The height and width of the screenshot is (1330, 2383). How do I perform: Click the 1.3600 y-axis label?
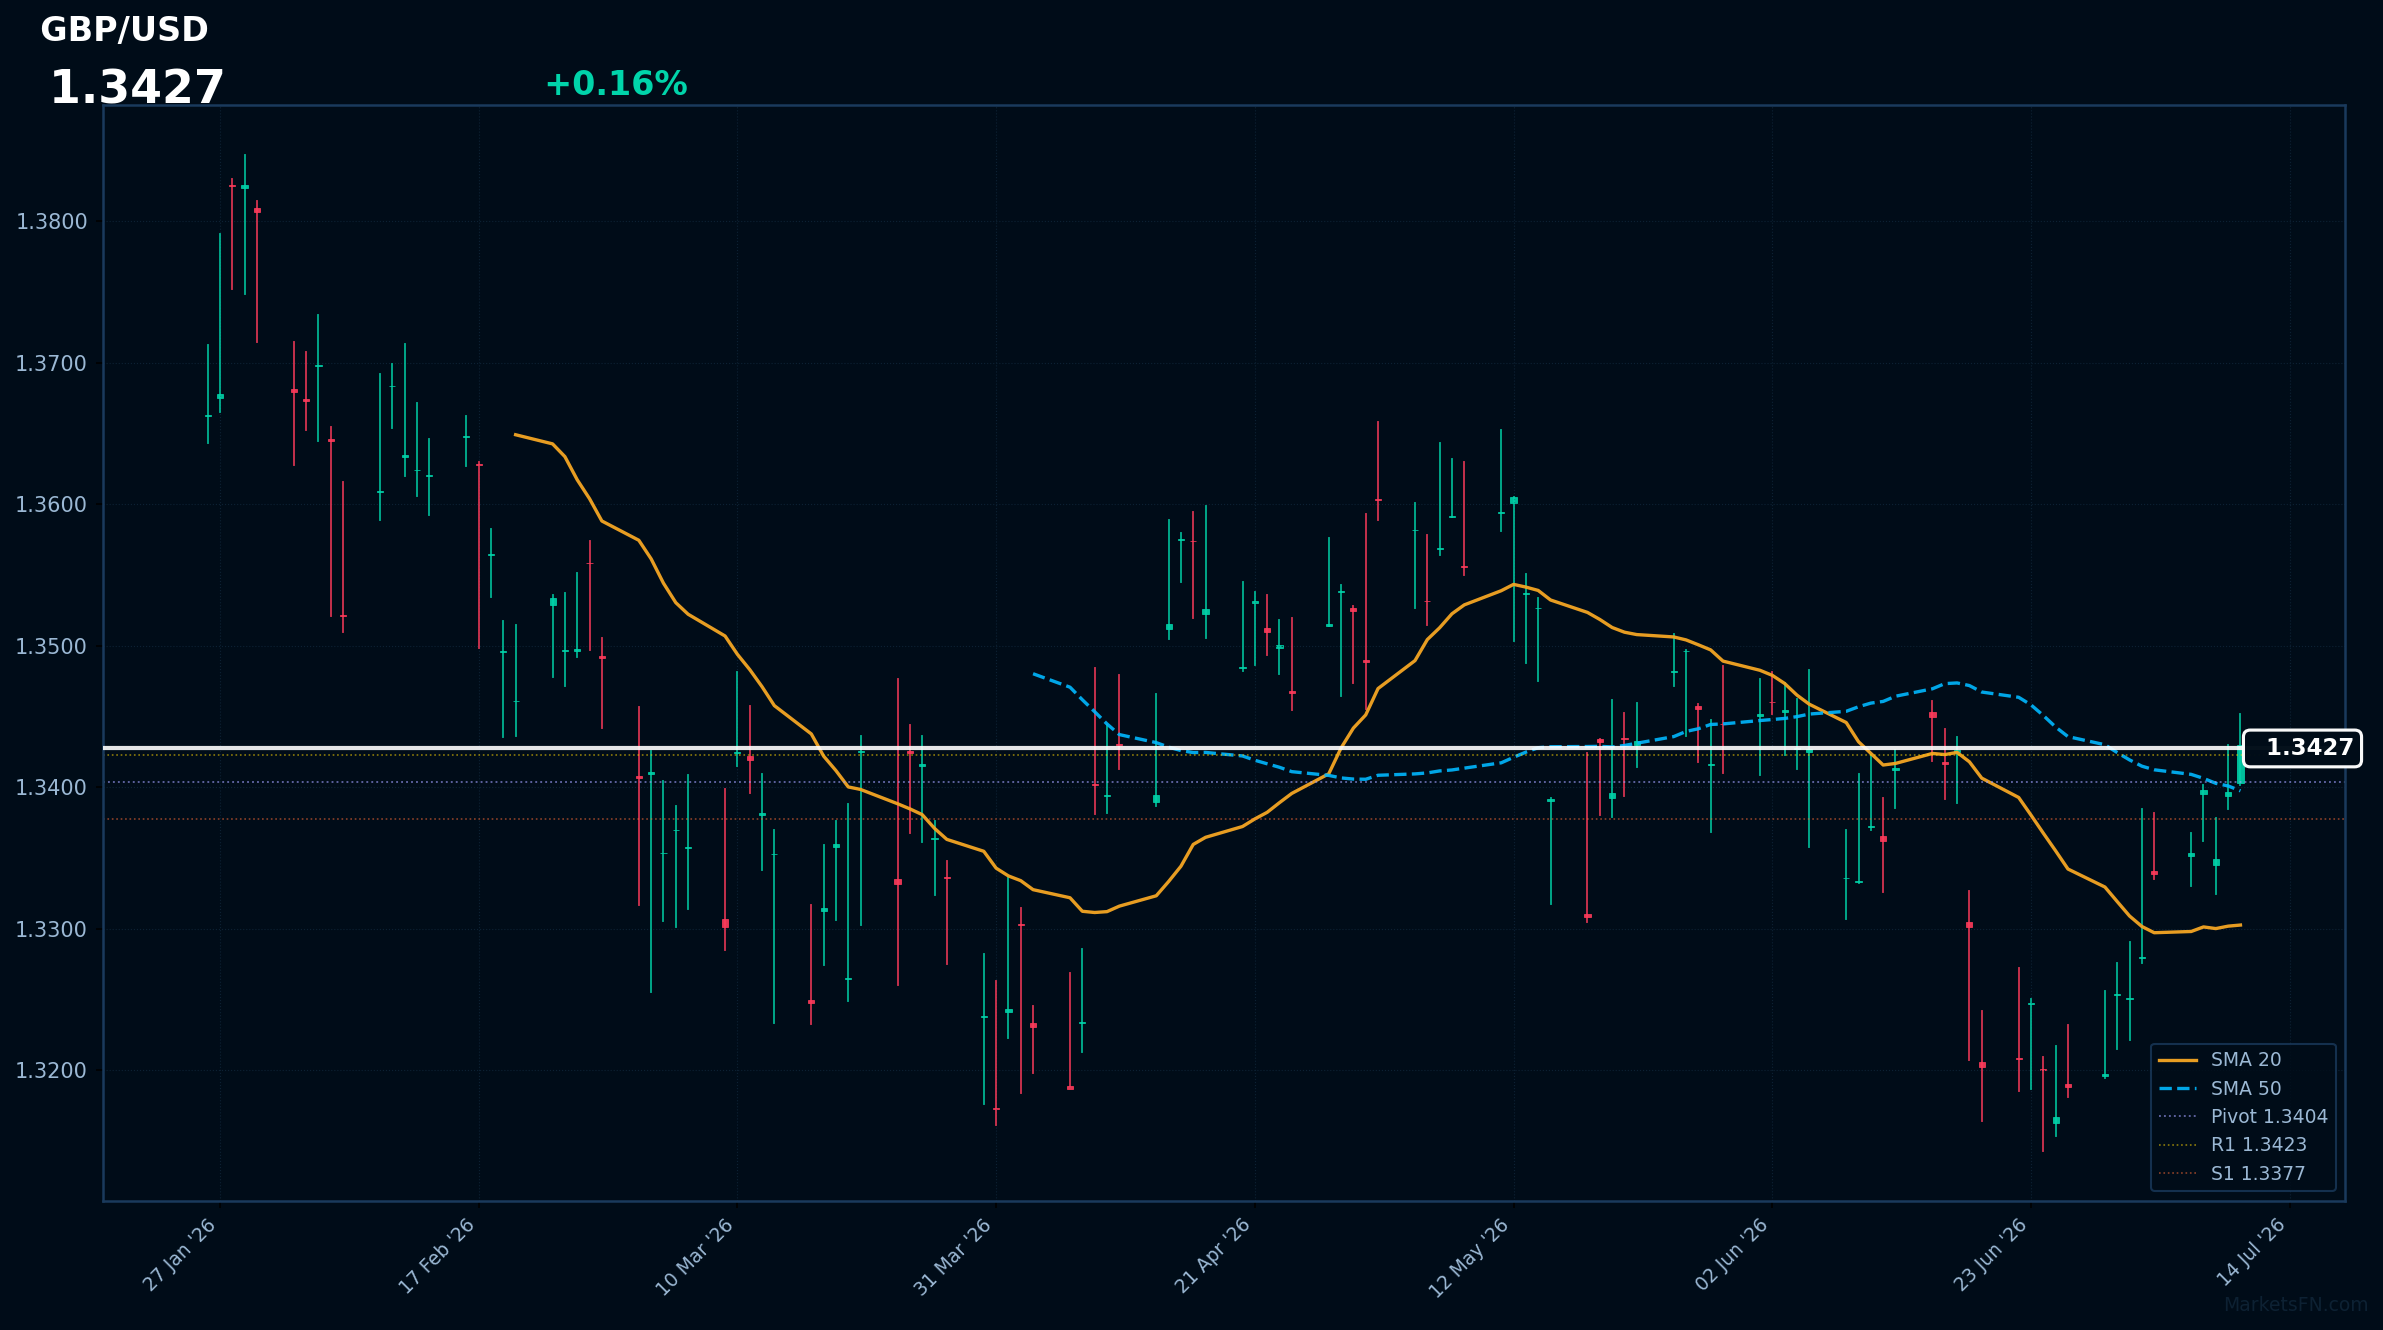[x=52, y=505]
